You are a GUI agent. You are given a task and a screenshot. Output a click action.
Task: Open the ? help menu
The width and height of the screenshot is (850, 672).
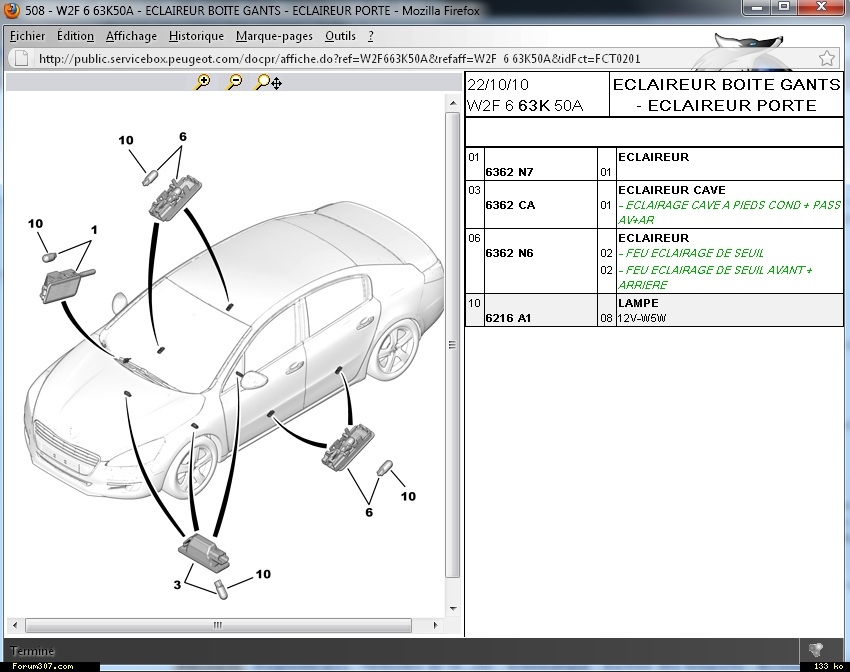371,36
